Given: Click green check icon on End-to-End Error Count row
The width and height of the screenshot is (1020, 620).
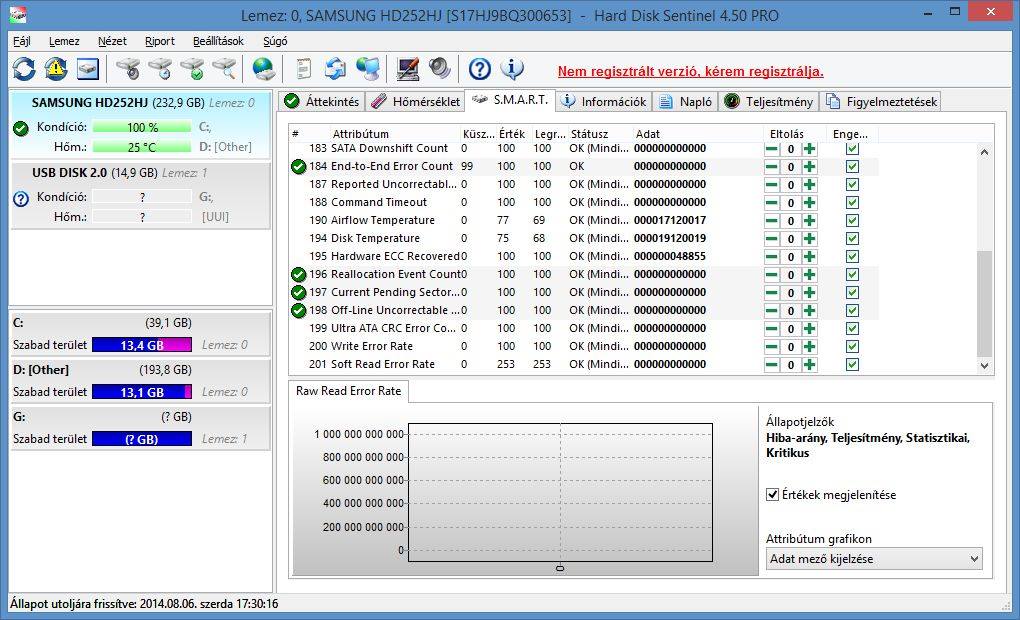Looking at the screenshot, I should point(299,167).
